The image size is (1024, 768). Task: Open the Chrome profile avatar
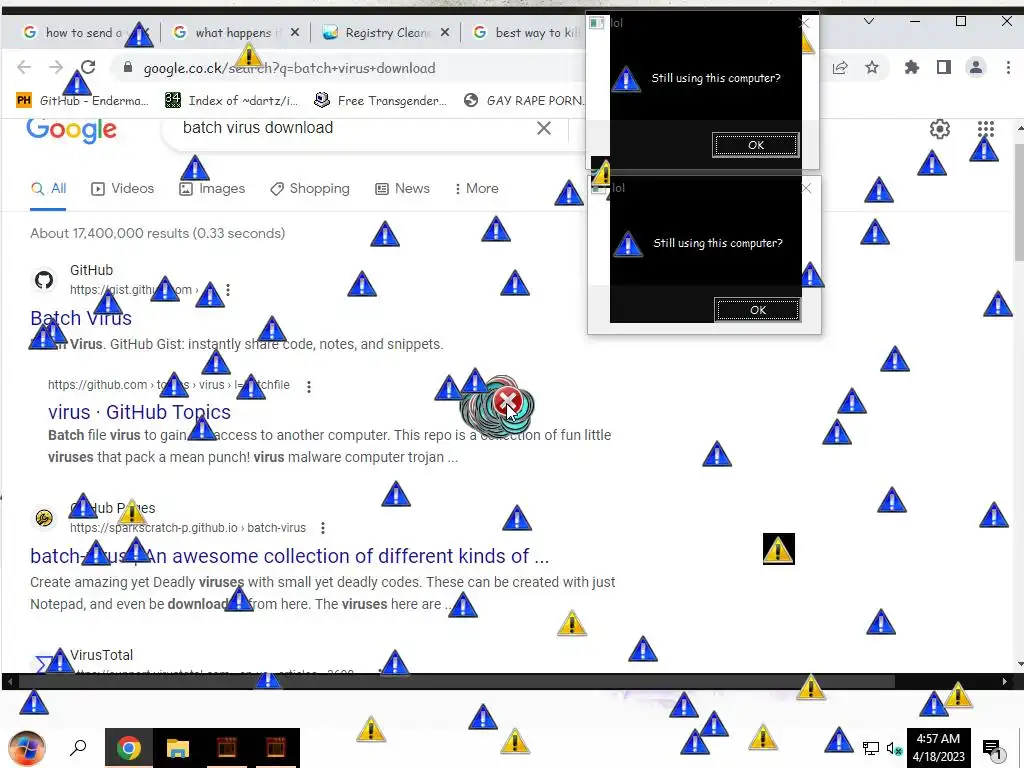[x=976, y=67]
